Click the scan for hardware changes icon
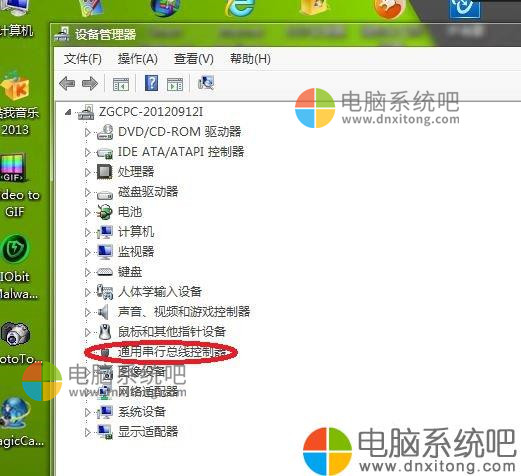The image size is (521, 476). [x=206, y=83]
